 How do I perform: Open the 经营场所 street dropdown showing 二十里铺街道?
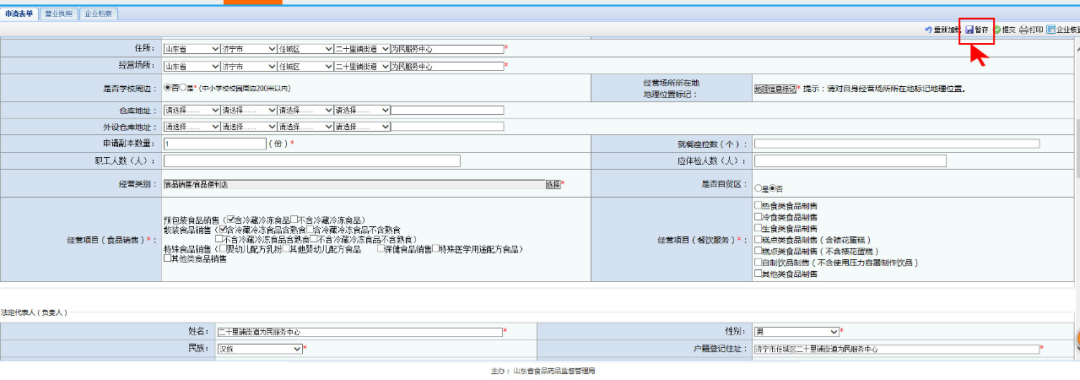[362, 67]
